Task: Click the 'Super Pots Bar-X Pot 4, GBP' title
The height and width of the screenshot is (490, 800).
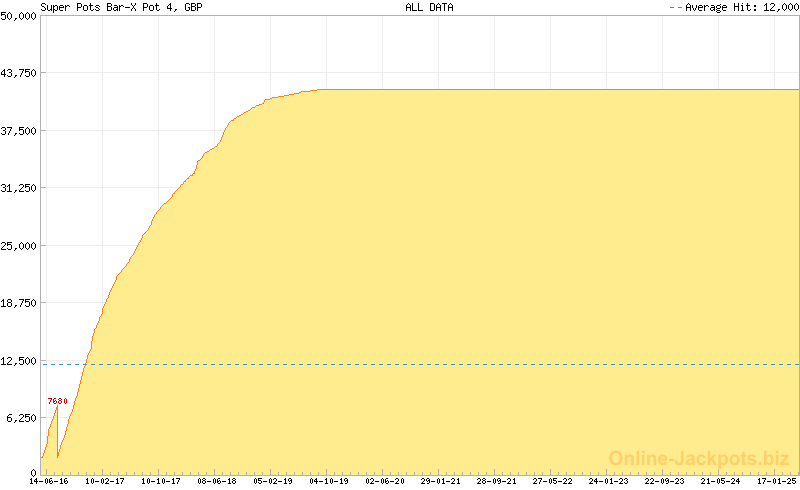Action: coord(121,7)
